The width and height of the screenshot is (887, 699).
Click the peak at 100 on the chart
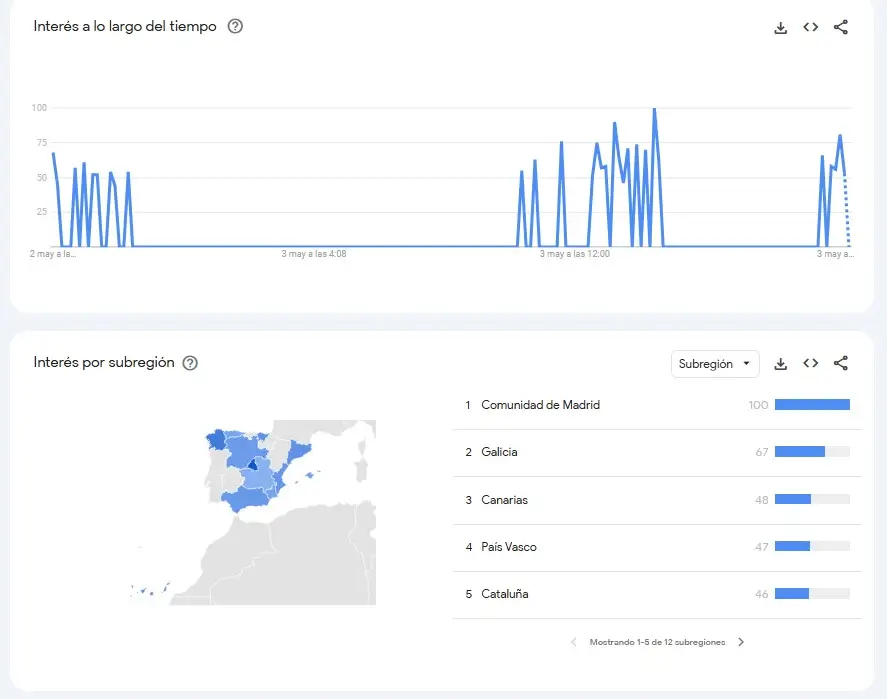[654, 109]
